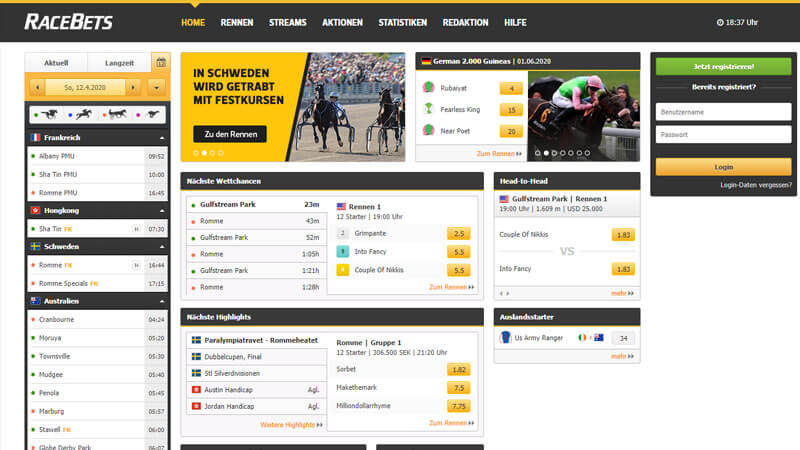Image resolution: width=800 pixels, height=450 pixels.
Task: Focus the Passwort field
Action: click(723, 135)
